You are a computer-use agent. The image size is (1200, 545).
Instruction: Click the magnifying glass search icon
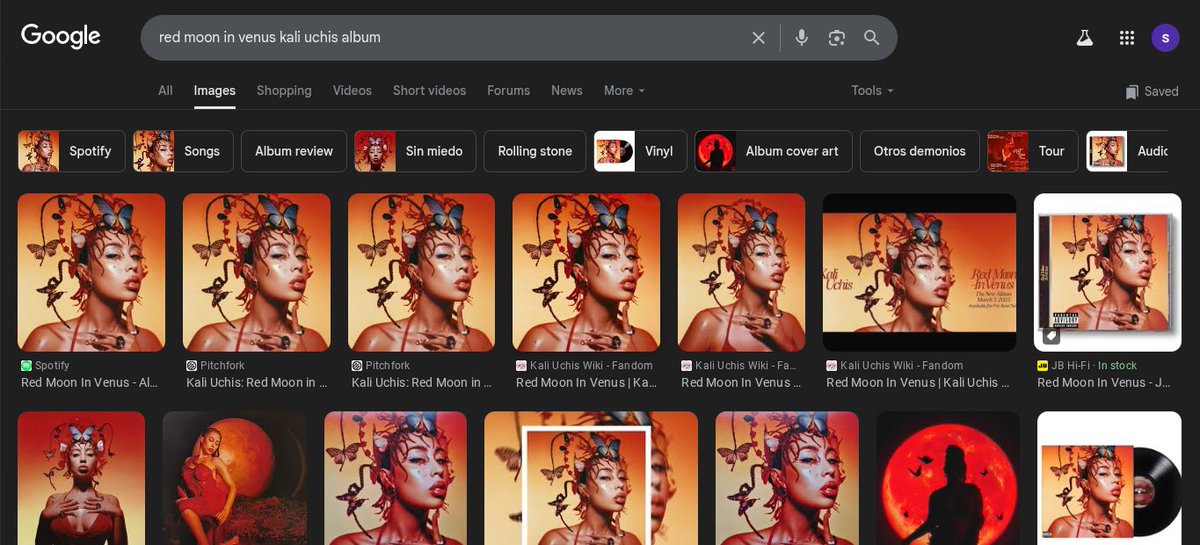coord(872,38)
